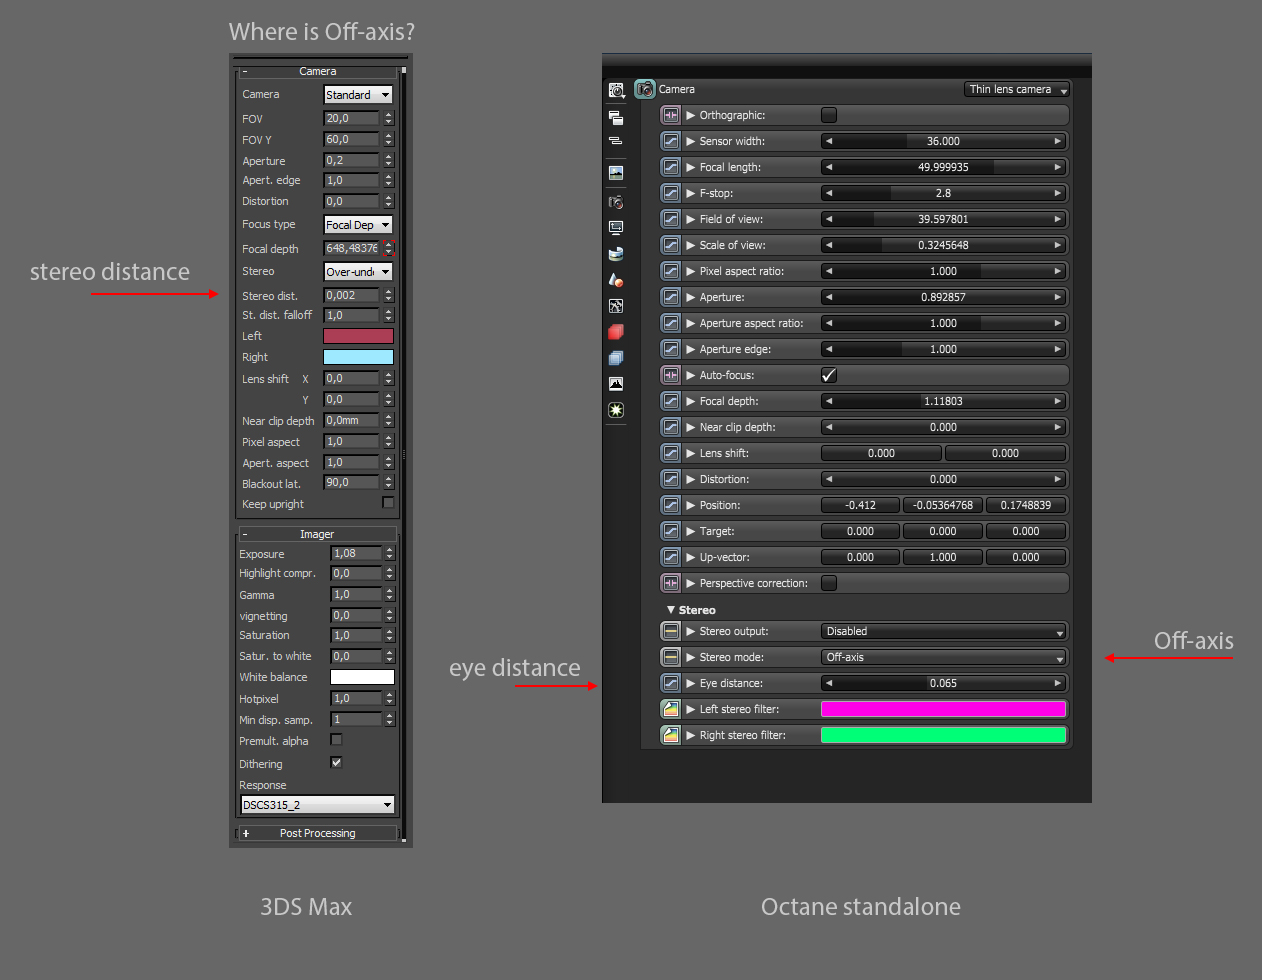
Task: Open the preview configuration camera icon in Octane sidebar
Action: 616,90
